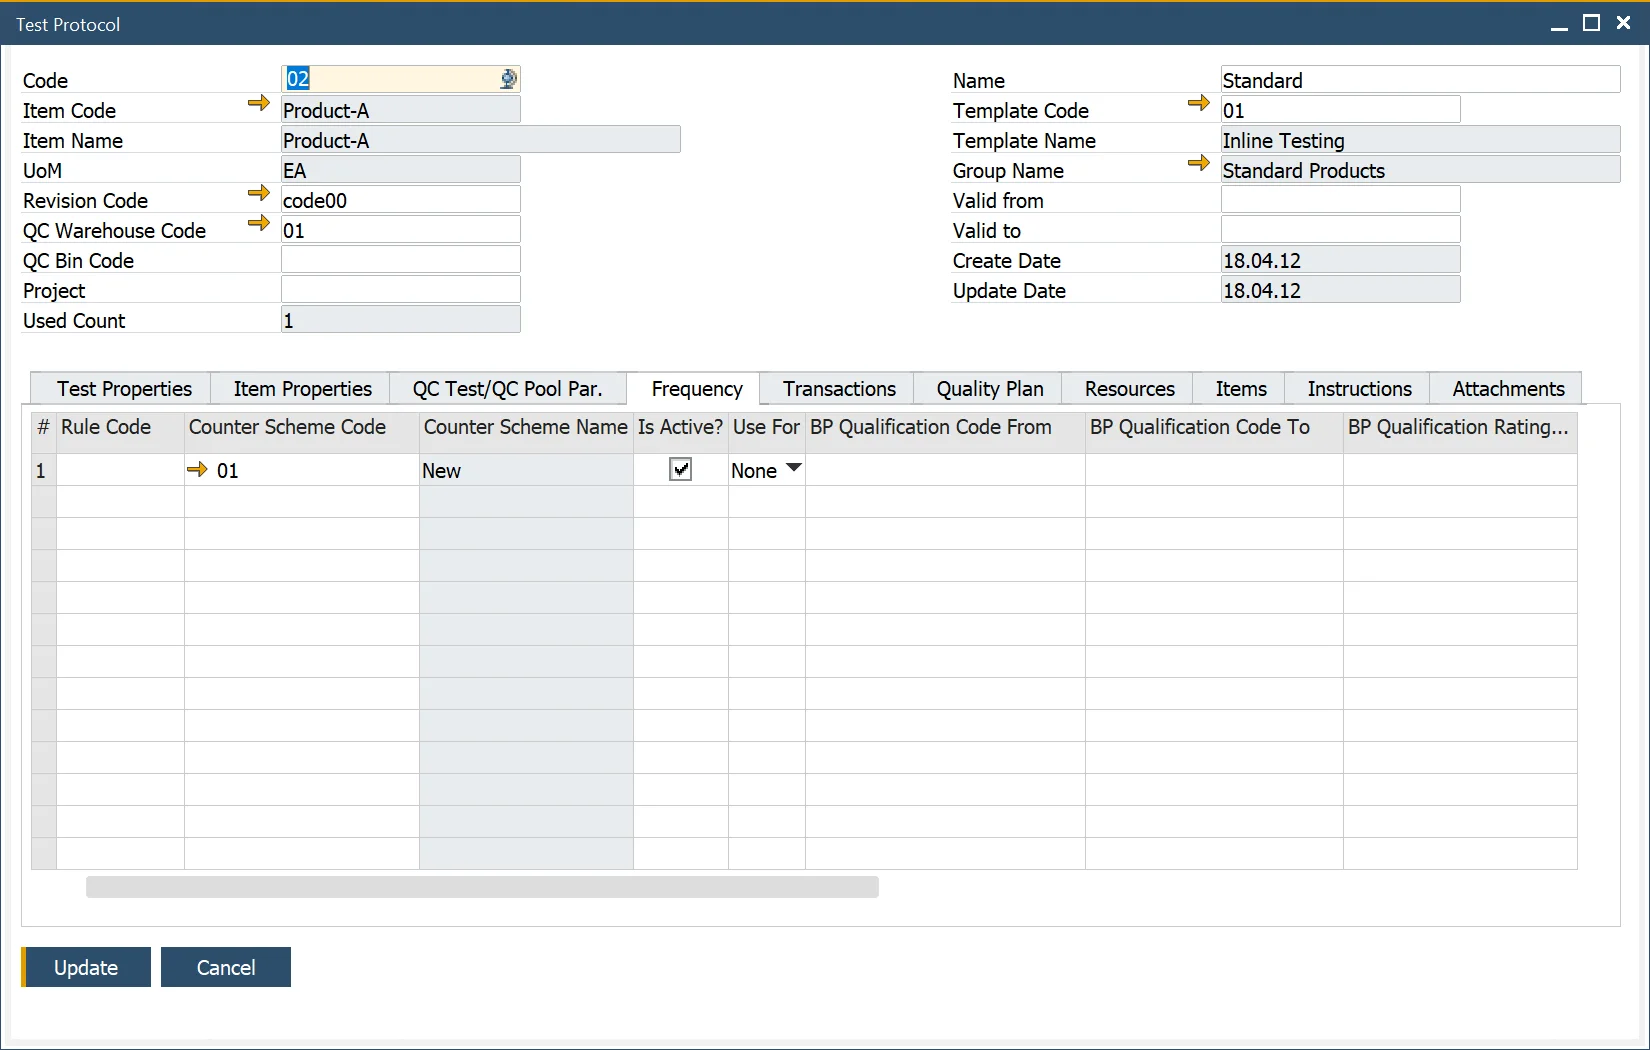Follow the Template Code link arrow
1650x1050 pixels.
pos(1198,103)
